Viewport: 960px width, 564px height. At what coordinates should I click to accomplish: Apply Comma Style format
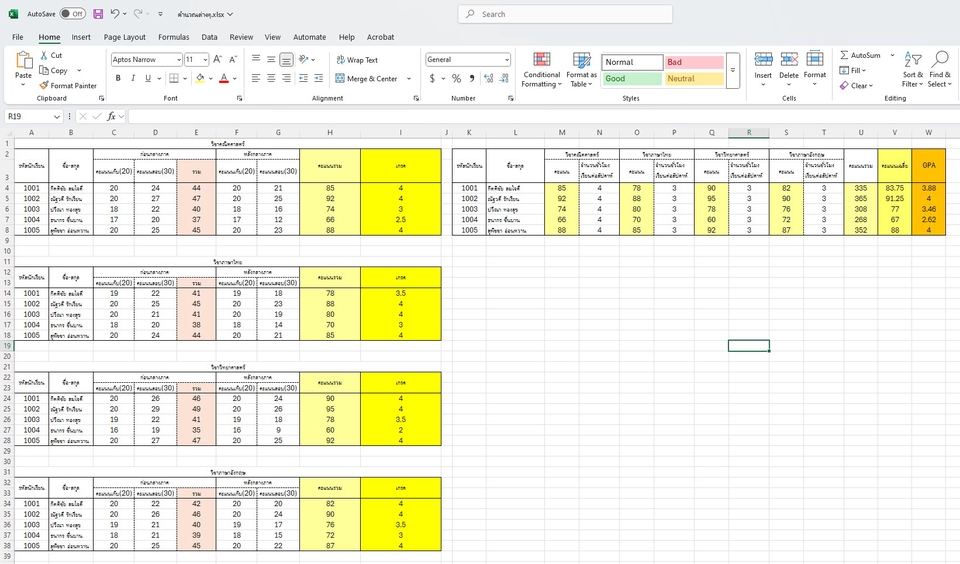click(471, 78)
